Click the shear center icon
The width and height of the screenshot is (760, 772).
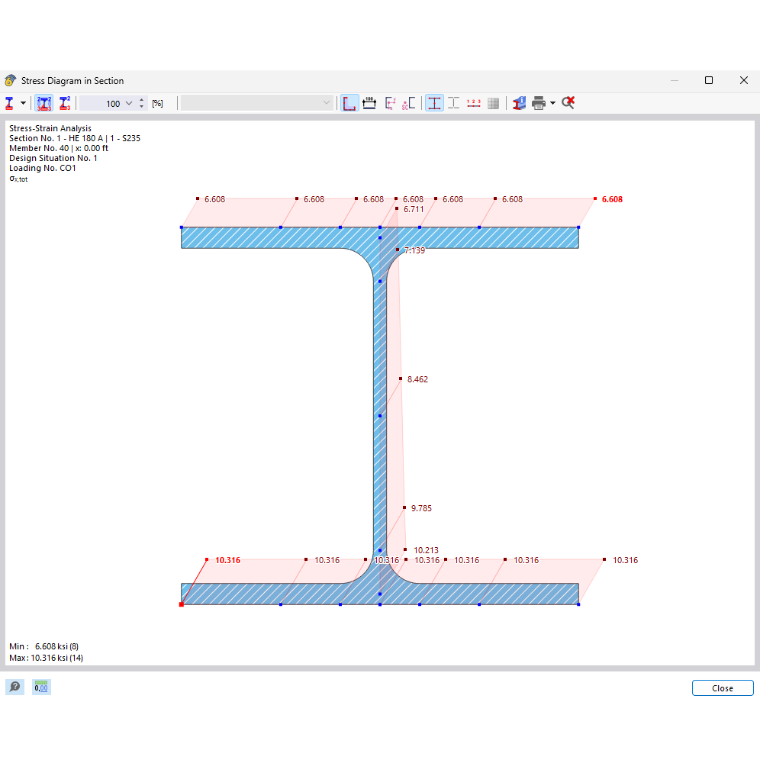click(x=409, y=103)
